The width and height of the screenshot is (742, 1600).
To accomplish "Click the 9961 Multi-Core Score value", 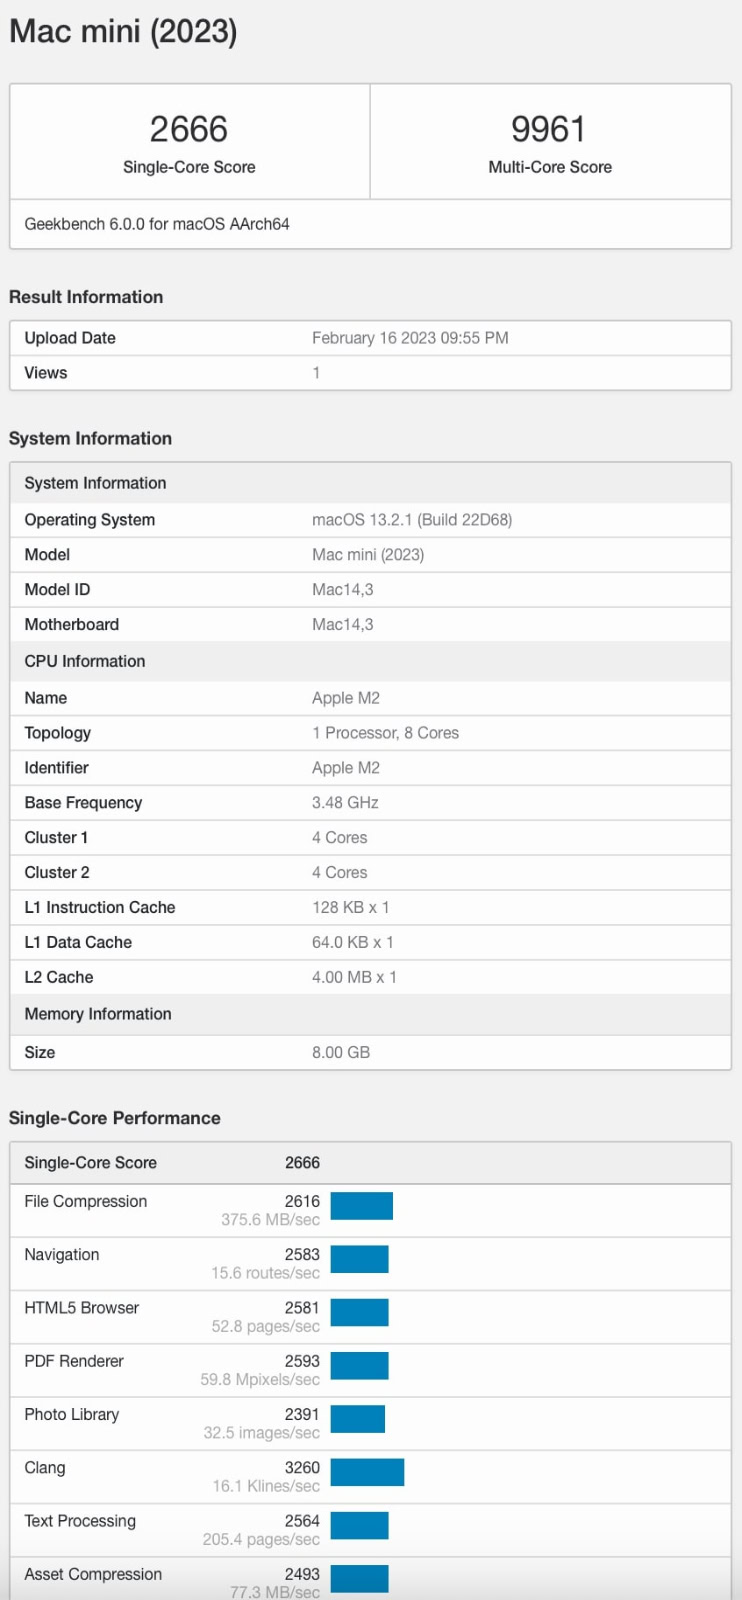I will (549, 129).
